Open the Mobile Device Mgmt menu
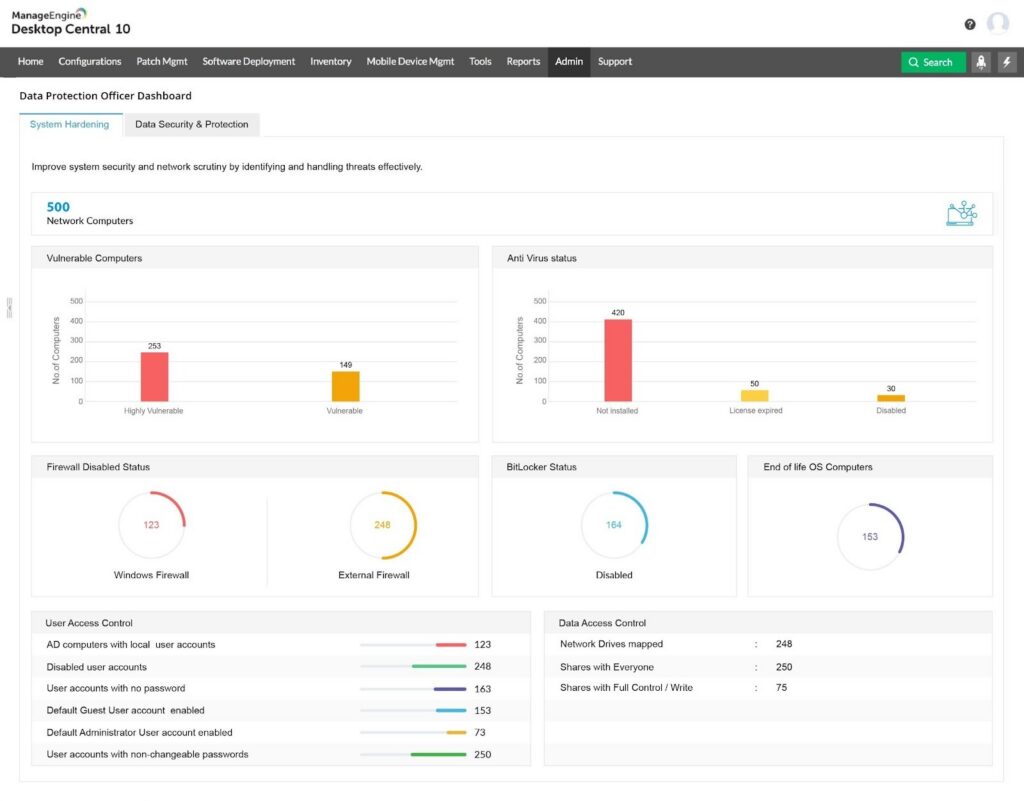The image size is (1024, 801). coord(410,62)
